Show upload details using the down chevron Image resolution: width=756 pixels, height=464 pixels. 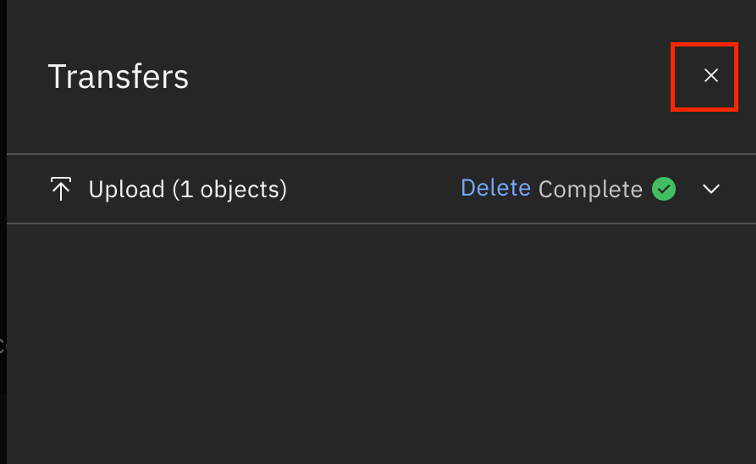(711, 189)
